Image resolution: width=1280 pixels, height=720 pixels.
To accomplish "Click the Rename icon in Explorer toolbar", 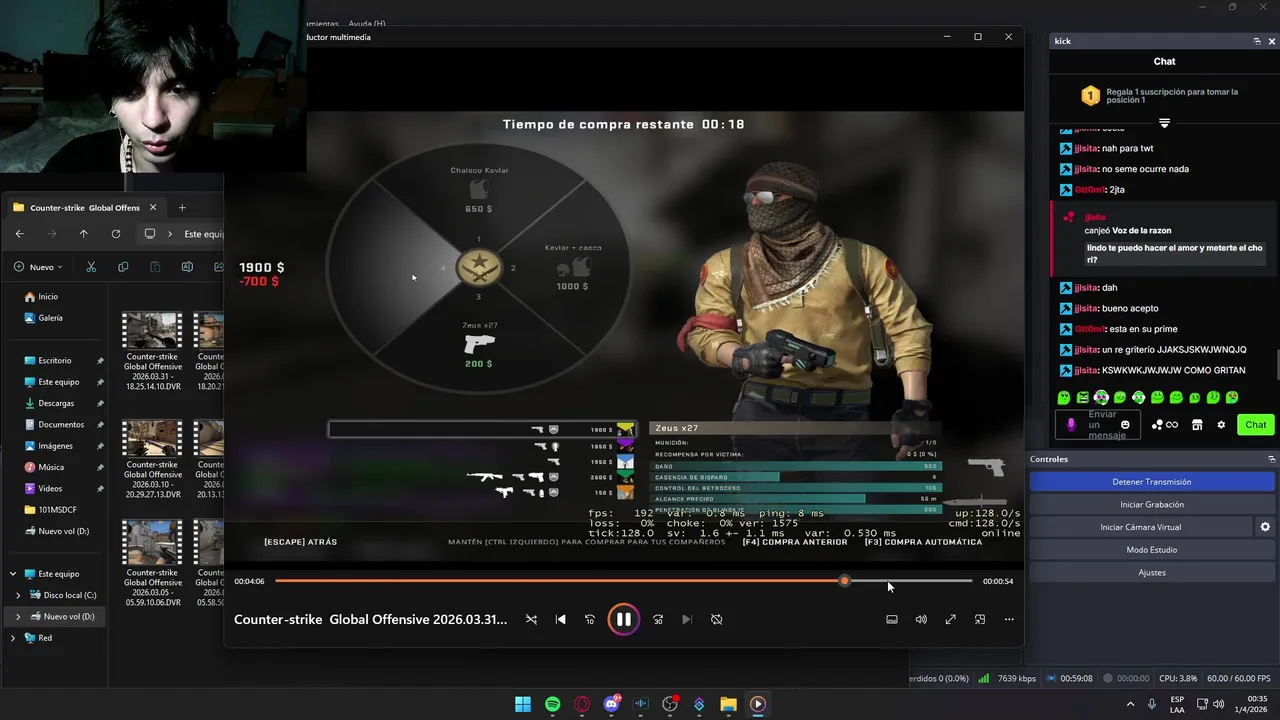I will click(x=187, y=267).
